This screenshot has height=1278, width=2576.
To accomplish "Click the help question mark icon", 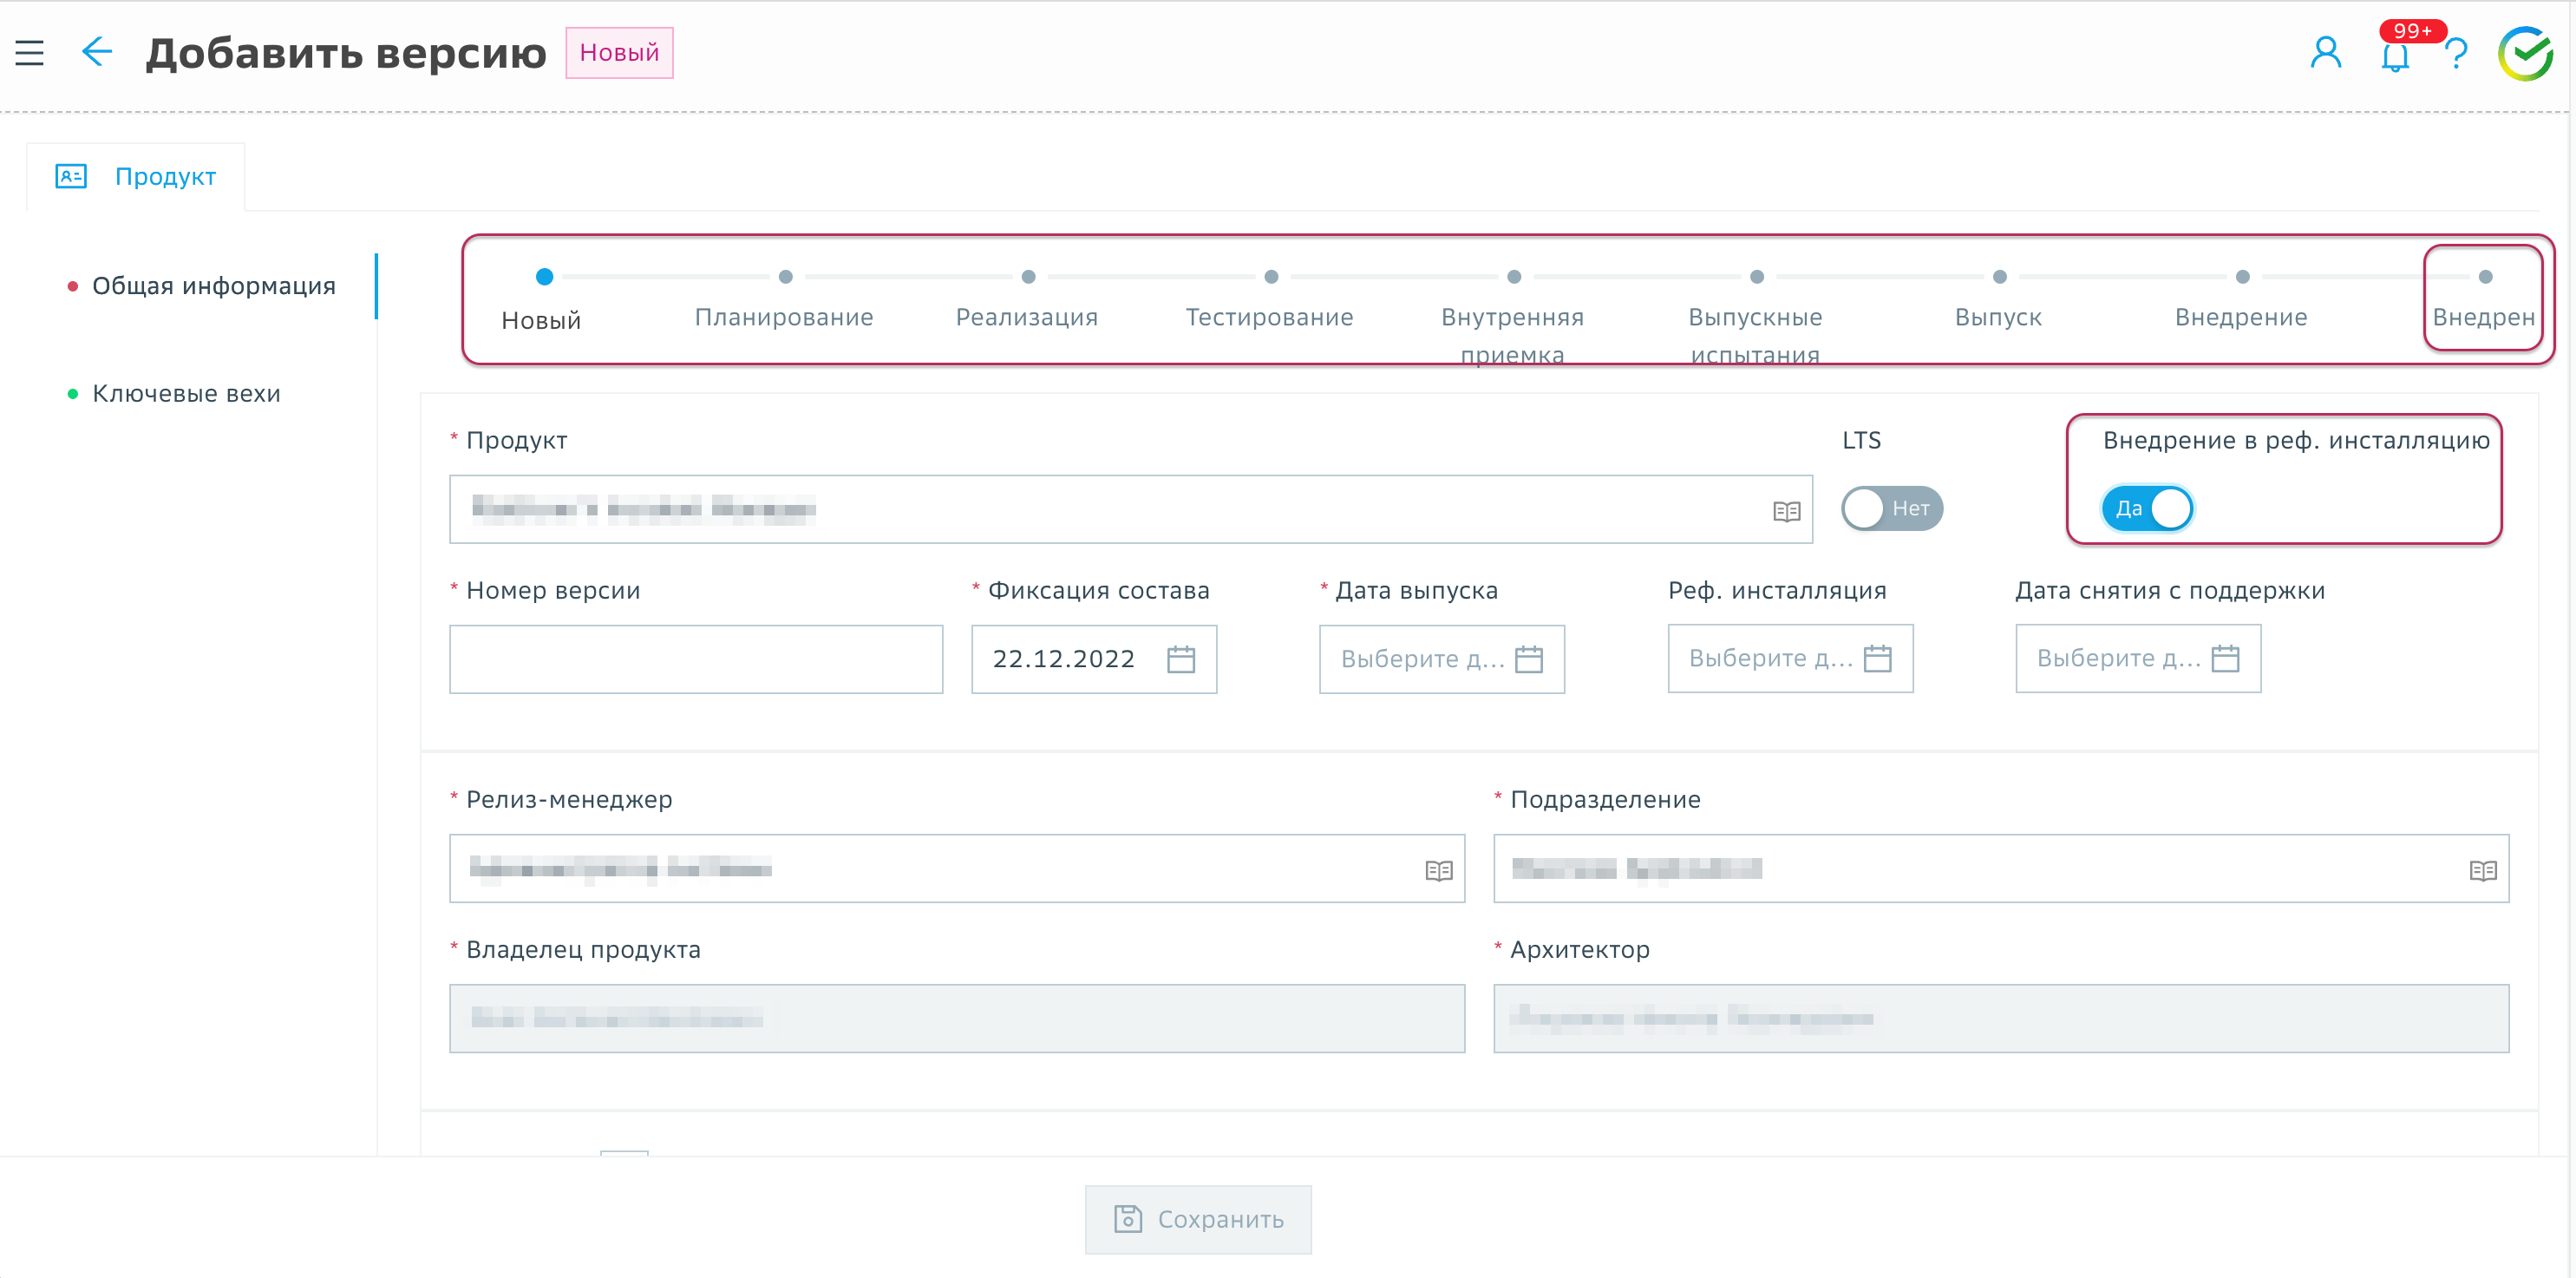I will point(2456,53).
